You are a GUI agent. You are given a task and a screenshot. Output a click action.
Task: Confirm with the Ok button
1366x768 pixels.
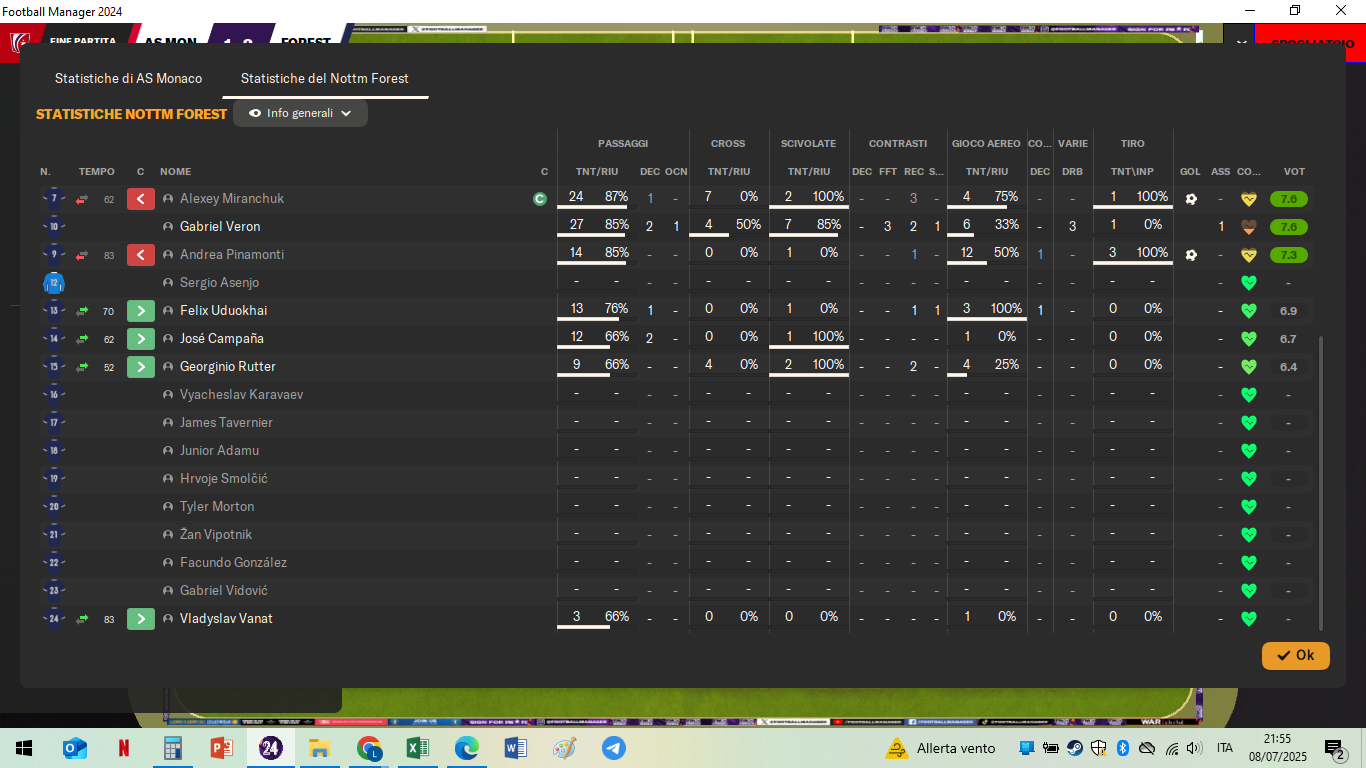[x=1296, y=655]
